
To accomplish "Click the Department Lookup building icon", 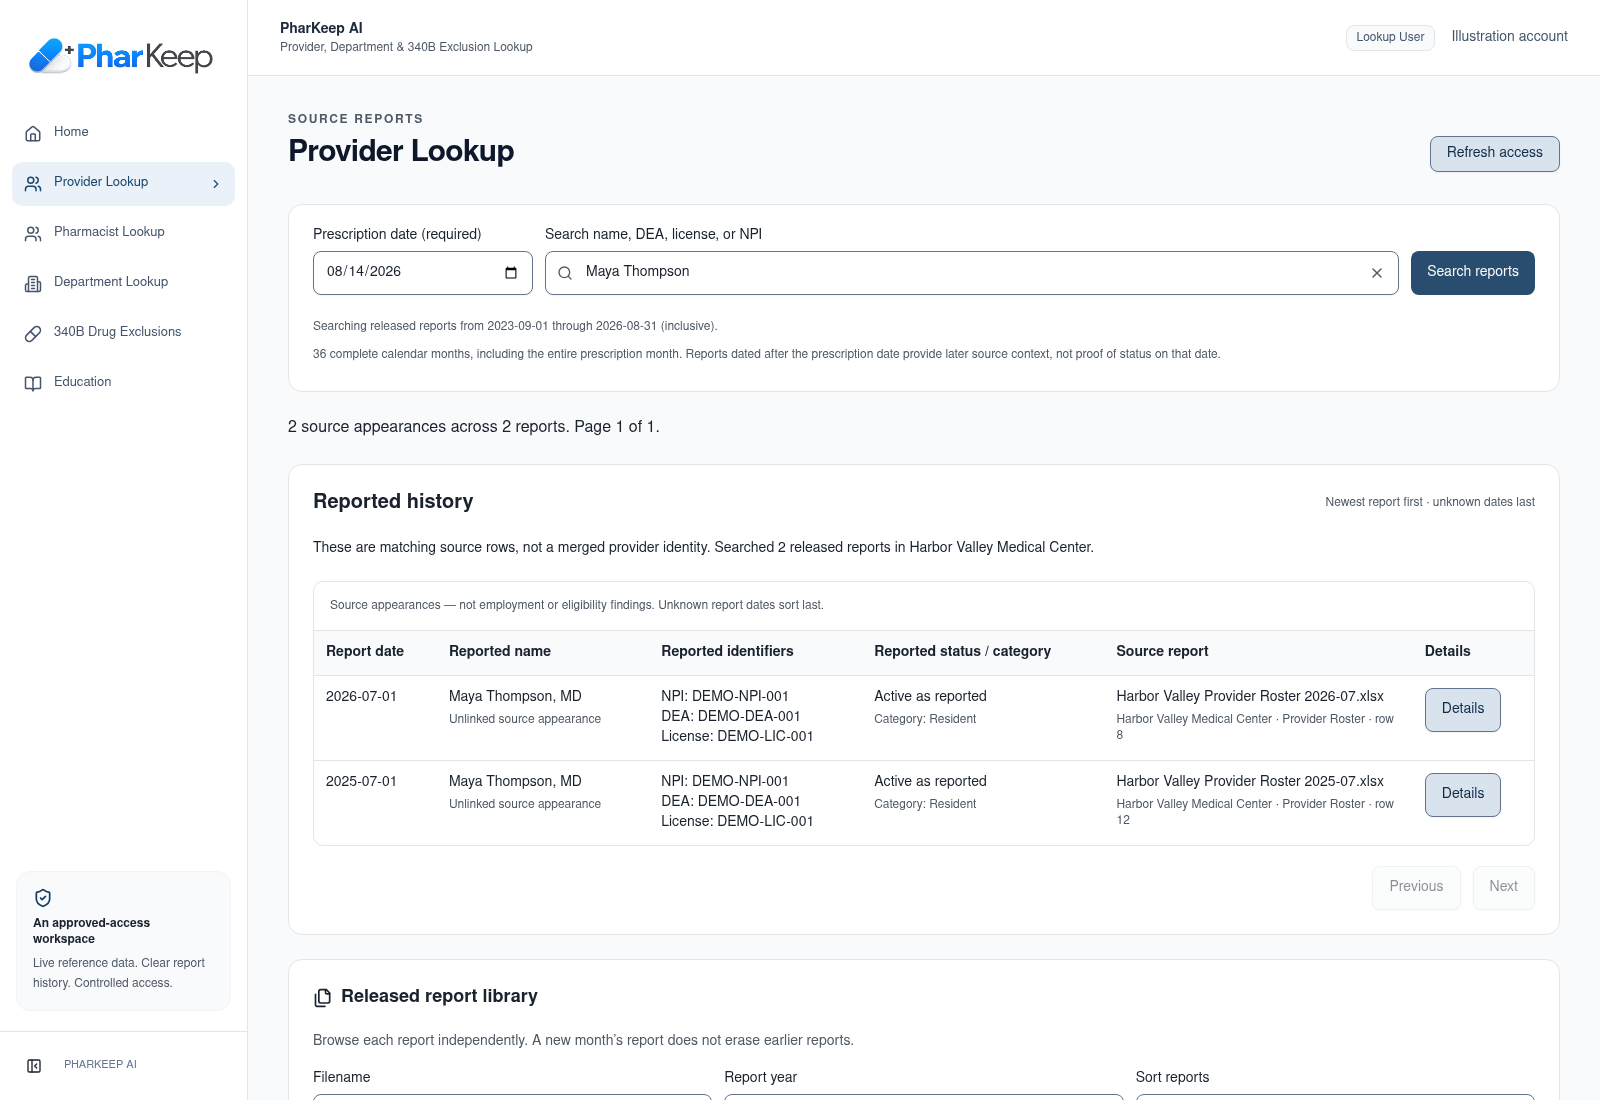I will tap(33, 283).
